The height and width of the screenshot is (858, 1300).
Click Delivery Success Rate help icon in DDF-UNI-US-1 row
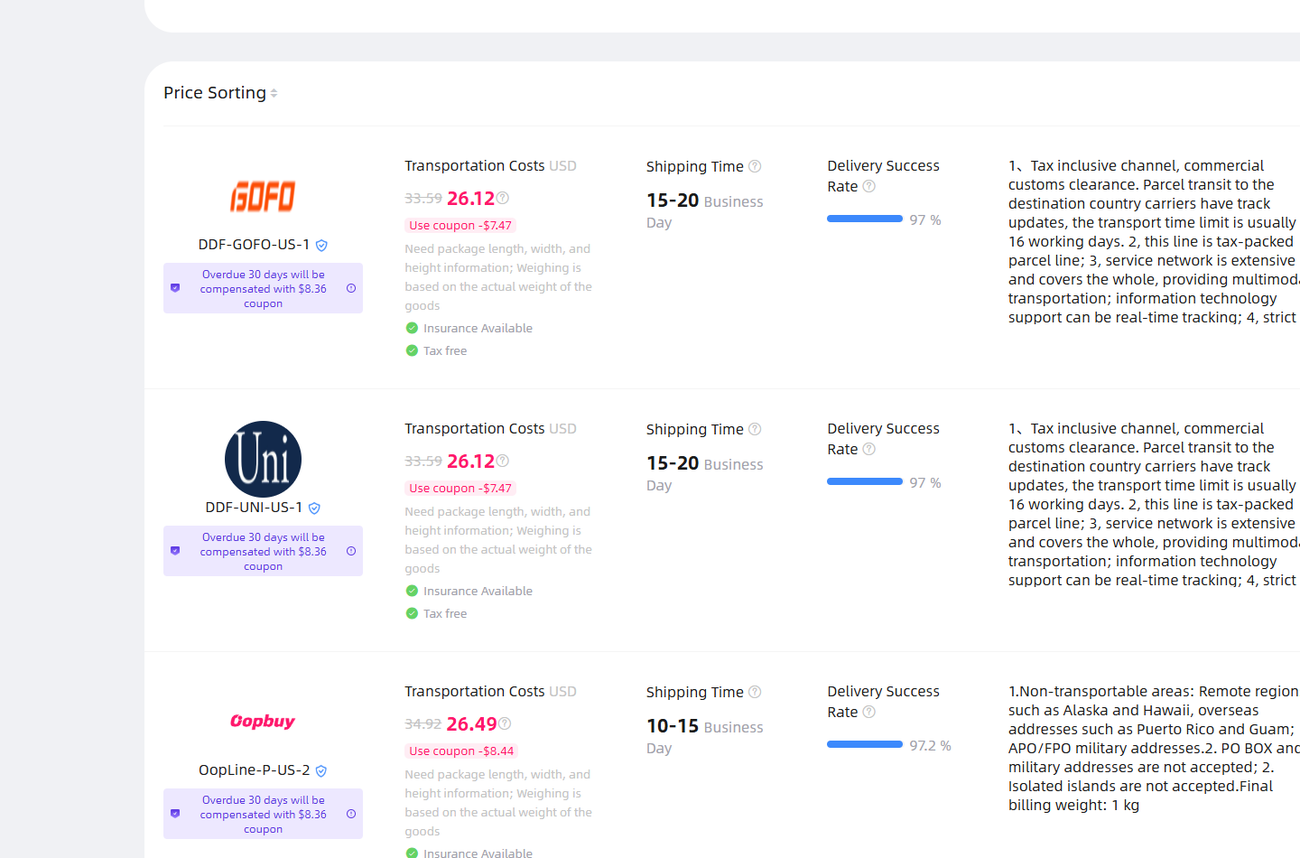(x=869, y=449)
